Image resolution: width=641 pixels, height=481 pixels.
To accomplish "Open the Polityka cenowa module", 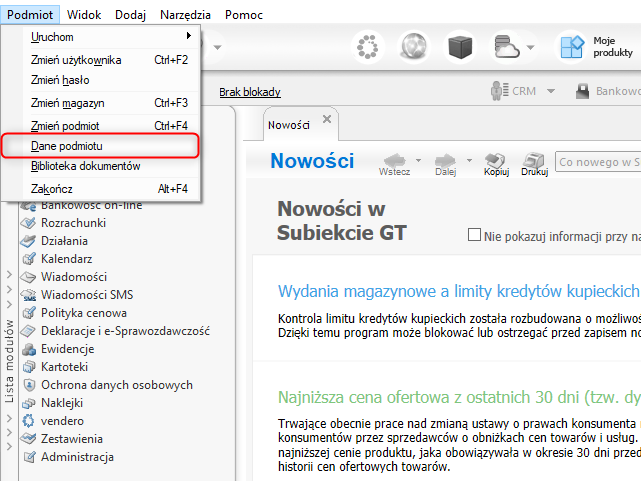I will 84,313.
